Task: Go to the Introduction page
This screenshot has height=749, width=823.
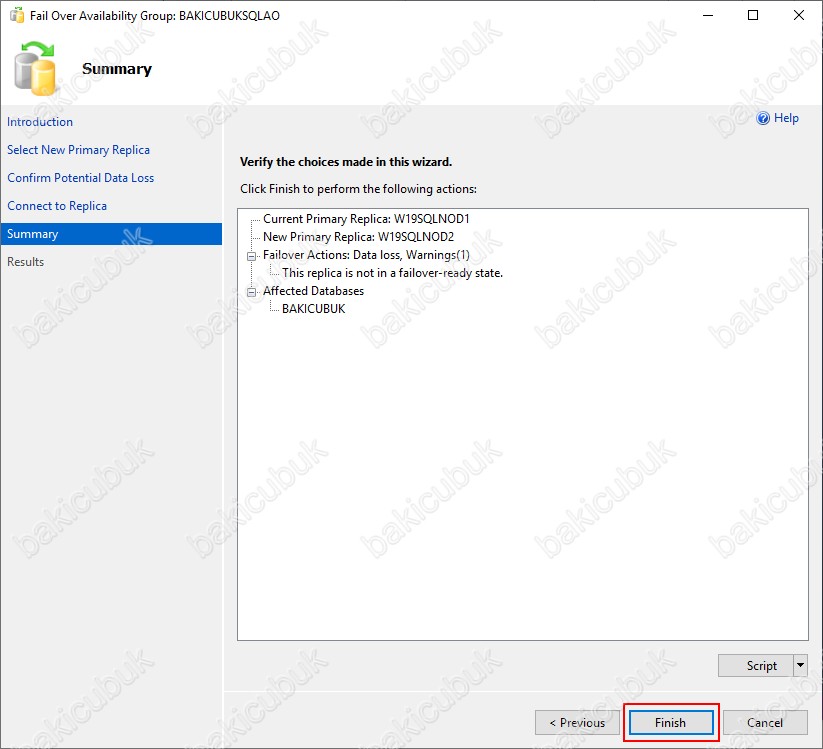Action: [40, 122]
